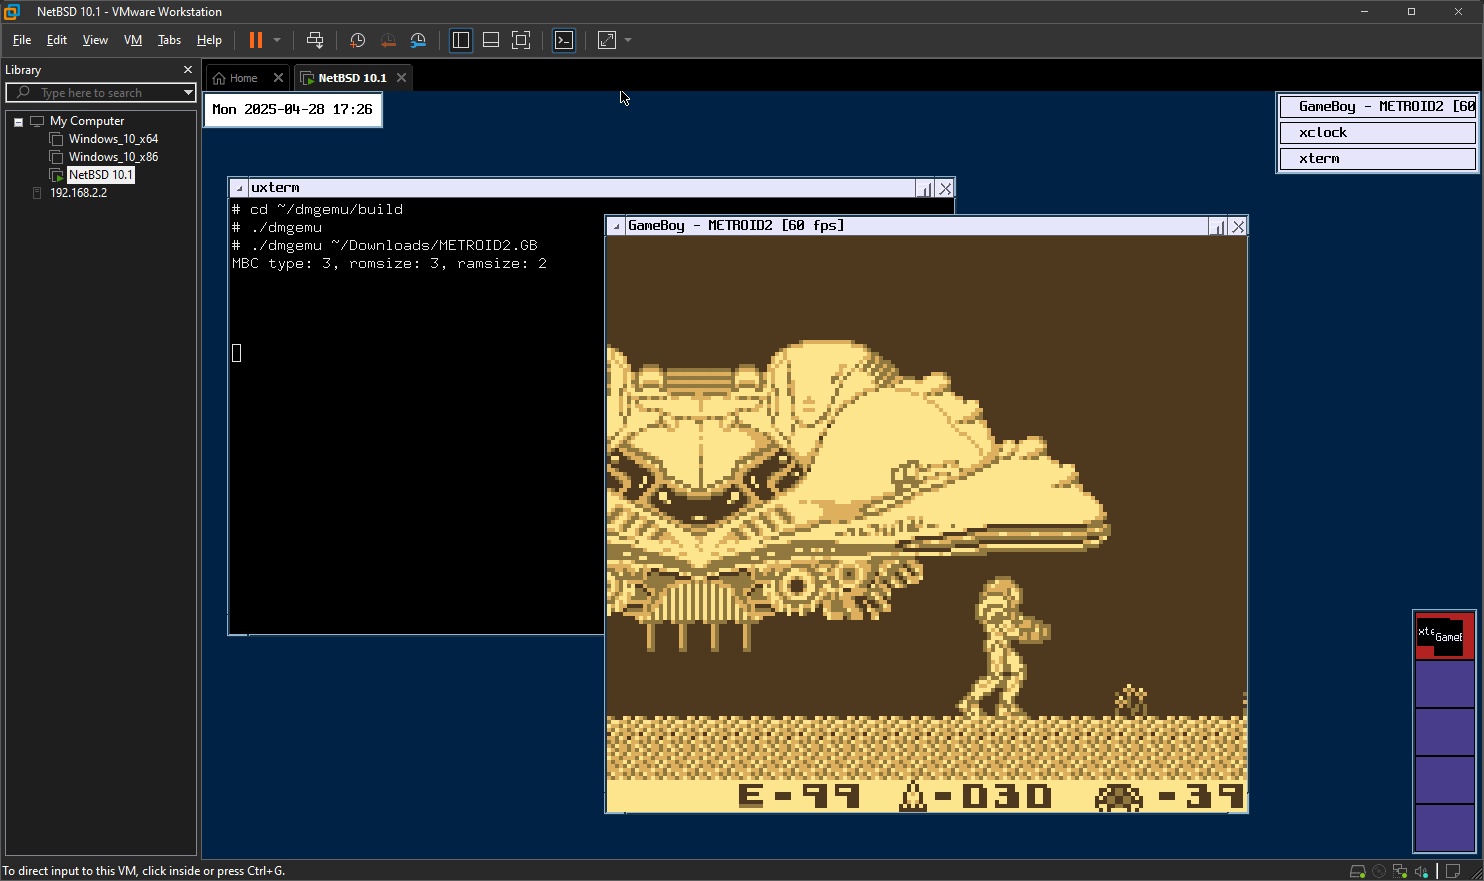This screenshot has height=881, width=1484.
Task: Open the dropdown arrow beside the pause button
Action: (277, 40)
